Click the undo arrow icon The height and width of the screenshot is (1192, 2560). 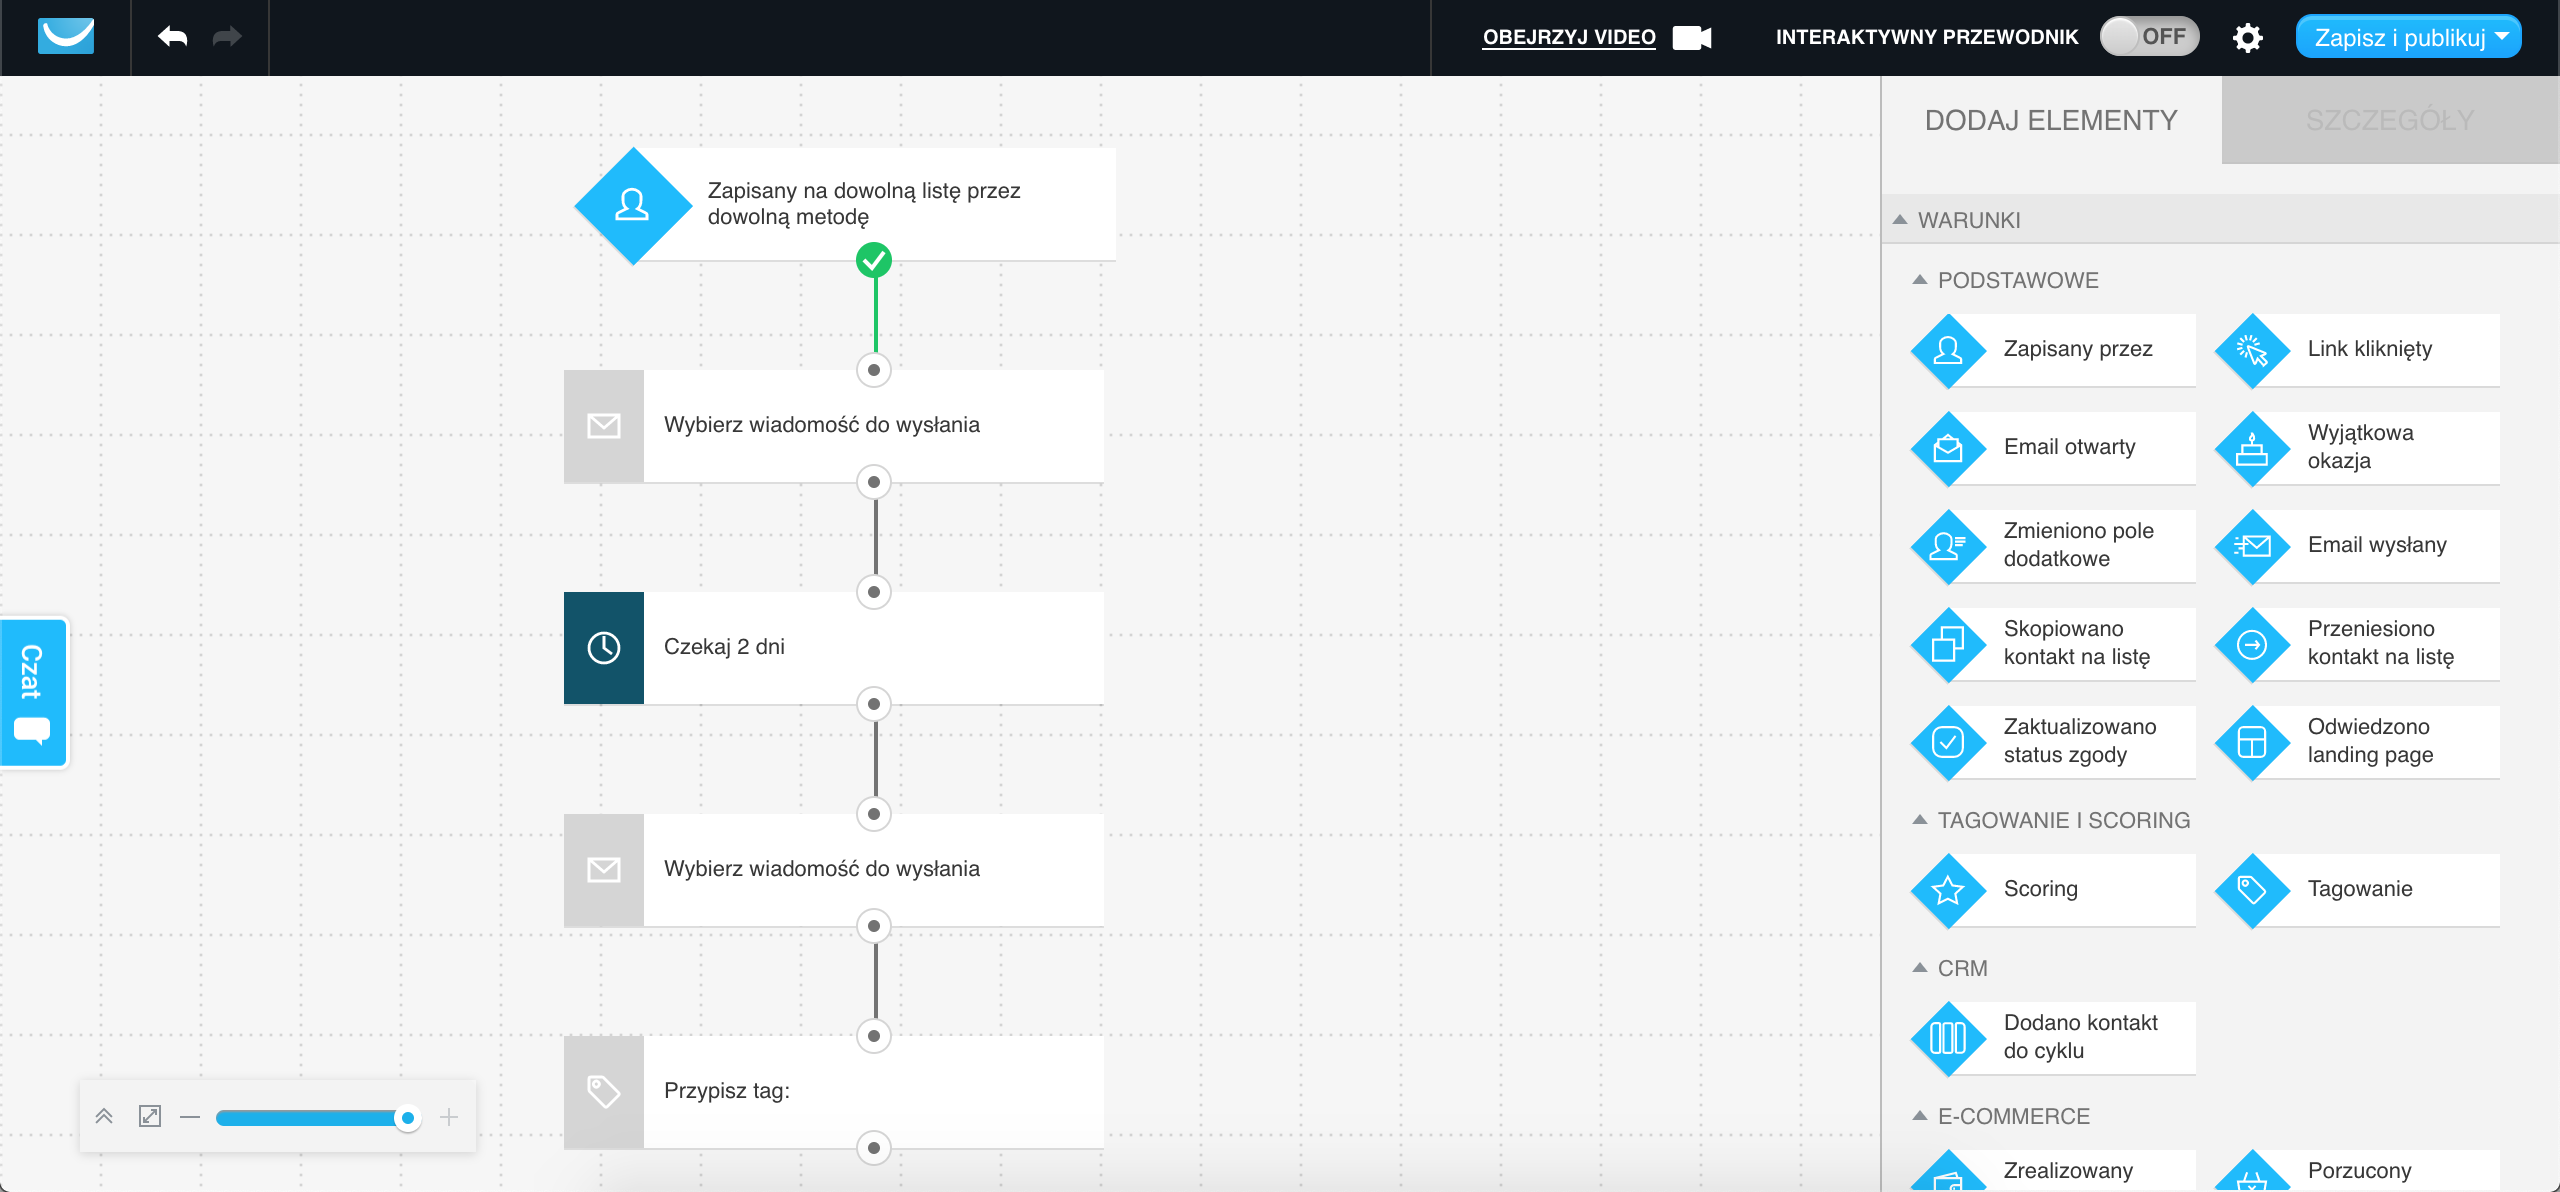[172, 37]
